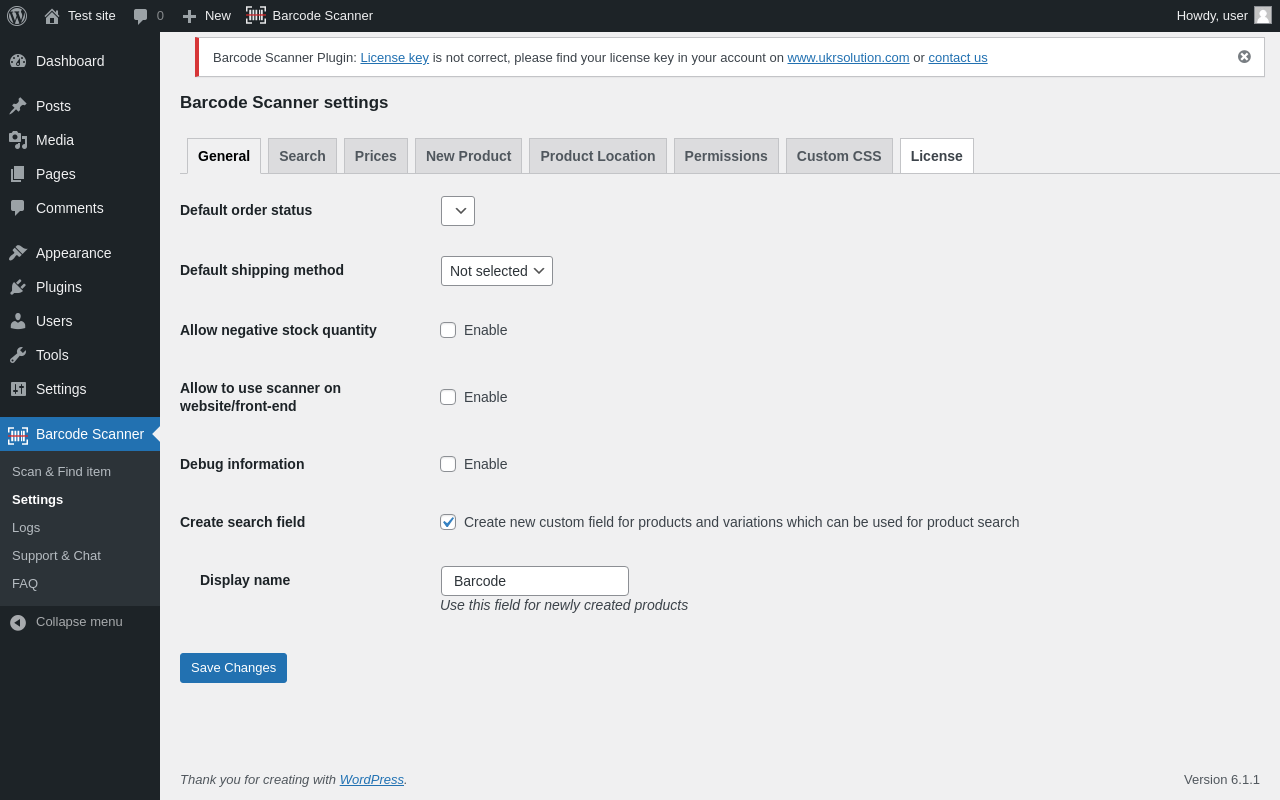The width and height of the screenshot is (1280, 800).
Task: Switch to the Prices tab
Action: coord(376,156)
